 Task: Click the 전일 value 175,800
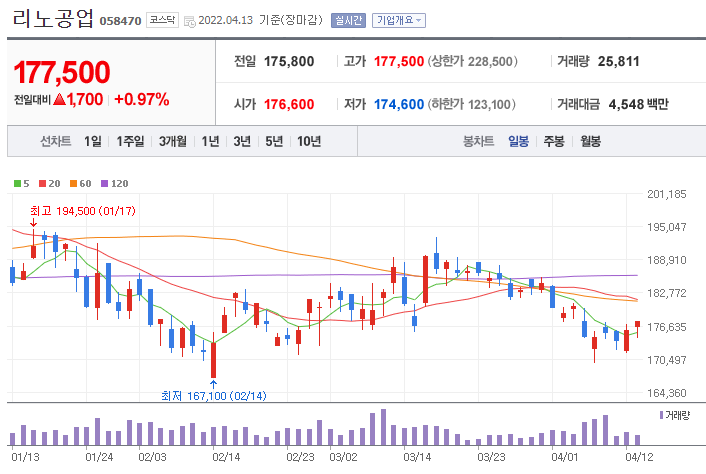[289, 61]
